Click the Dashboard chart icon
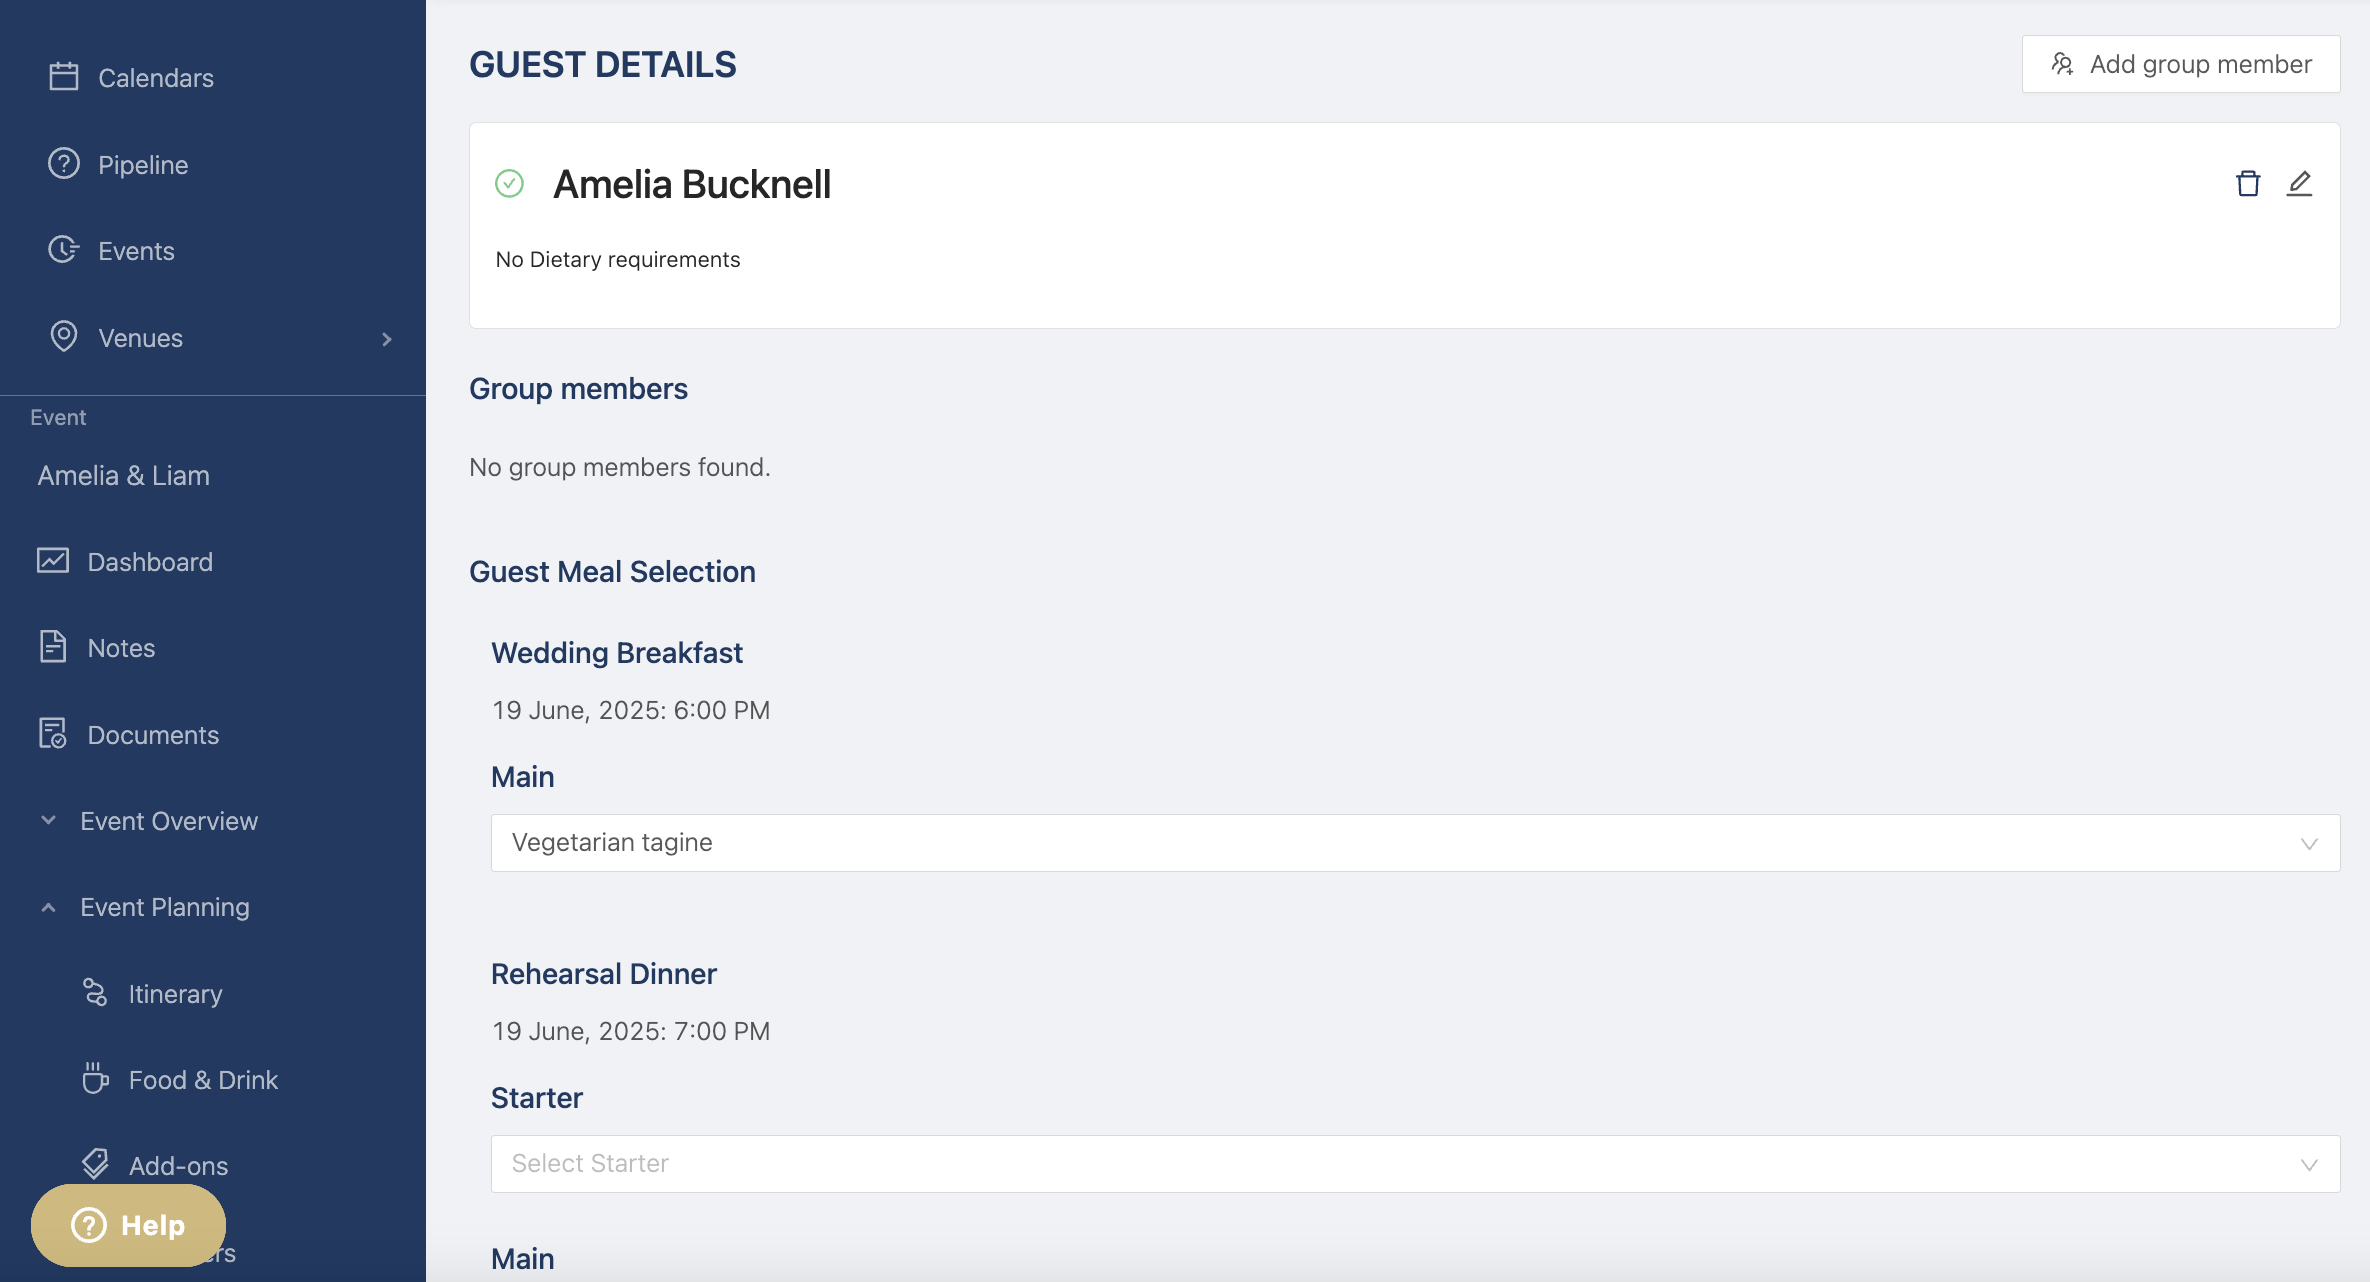This screenshot has width=2370, height=1282. click(x=53, y=561)
